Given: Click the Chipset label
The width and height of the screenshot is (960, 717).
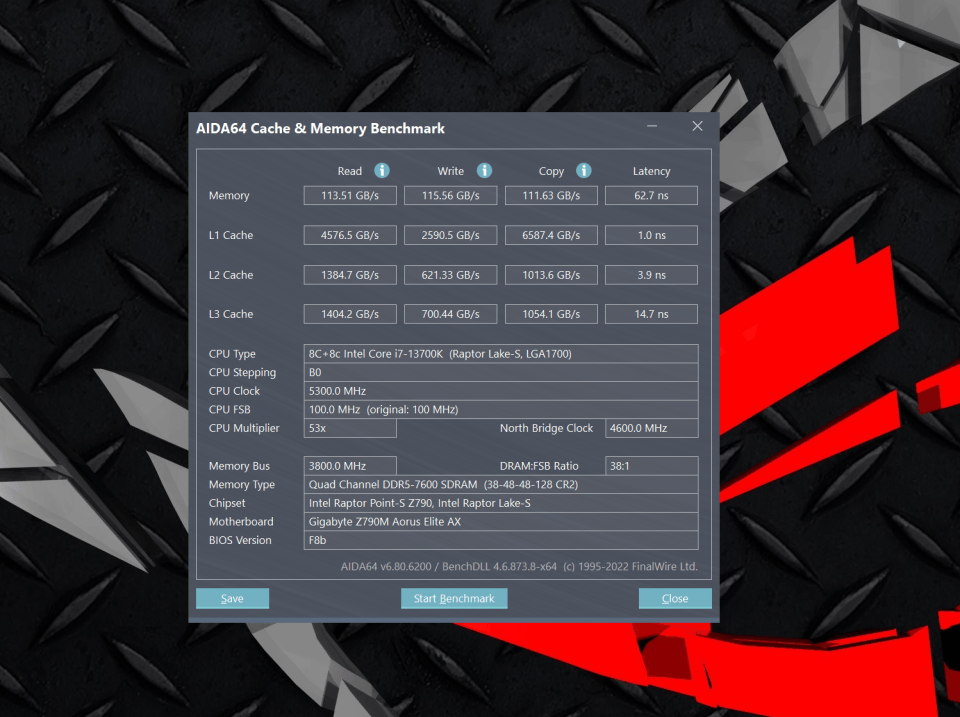Looking at the screenshot, I should (227, 503).
